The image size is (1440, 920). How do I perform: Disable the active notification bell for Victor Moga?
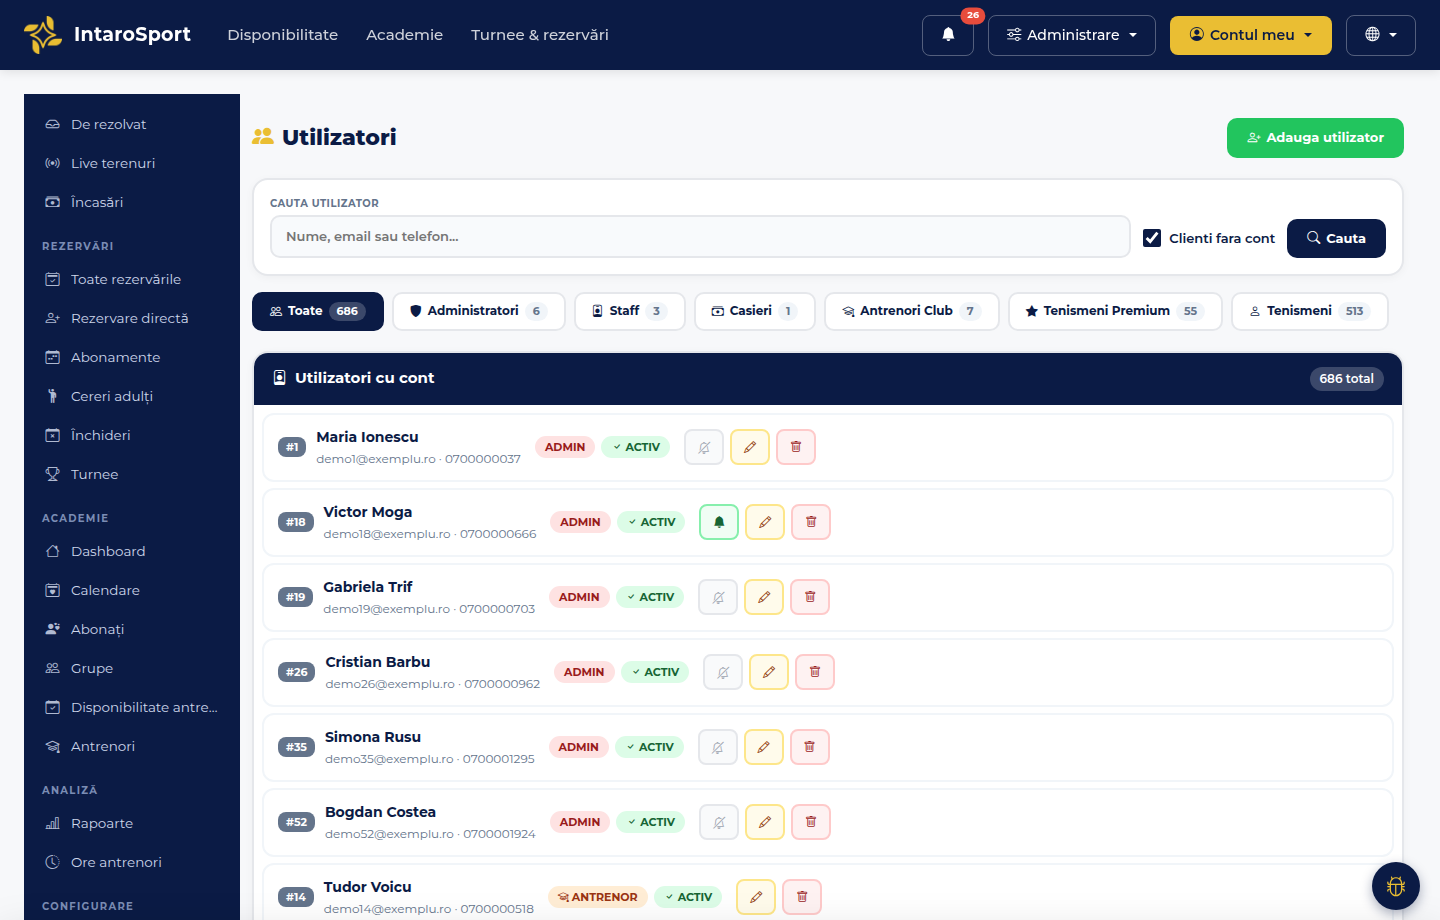coord(719,522)
